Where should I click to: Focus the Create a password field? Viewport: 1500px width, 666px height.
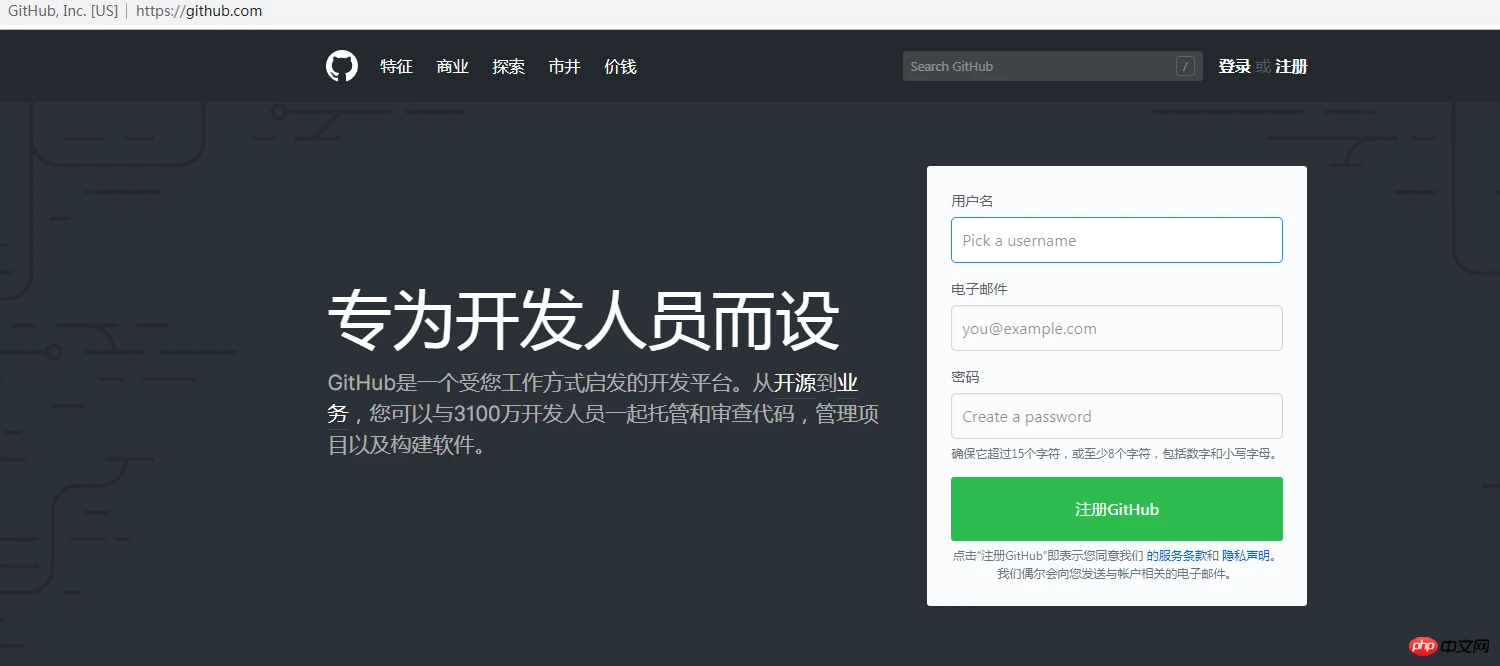(x=1116, y=416)
